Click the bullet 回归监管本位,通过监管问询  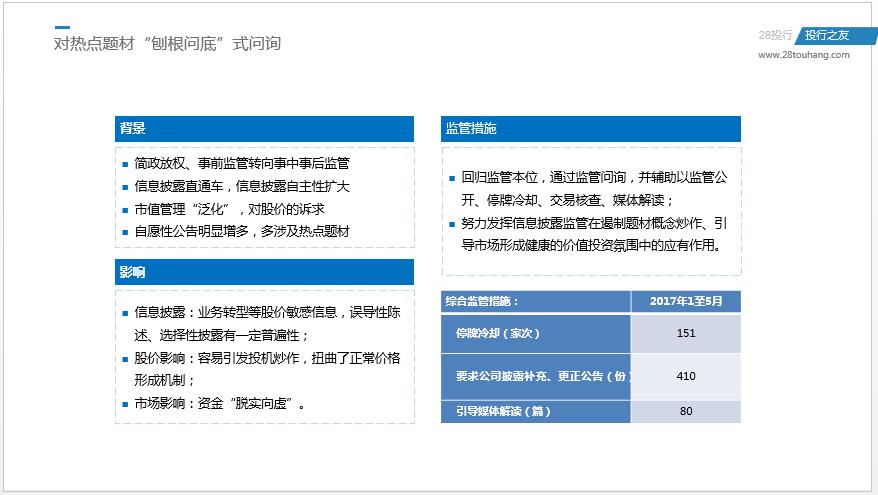tap(544, 178)
